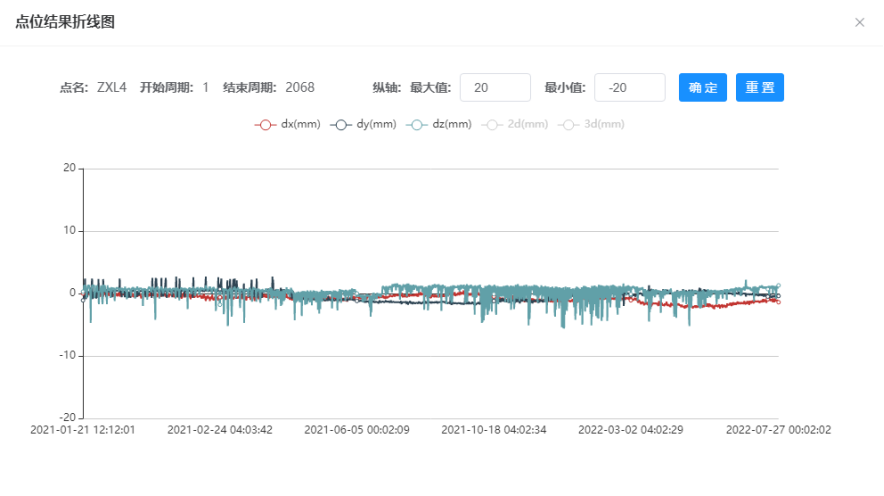
Task: Click the red dx(mm) legend marker icon
Action: (265, 125)
